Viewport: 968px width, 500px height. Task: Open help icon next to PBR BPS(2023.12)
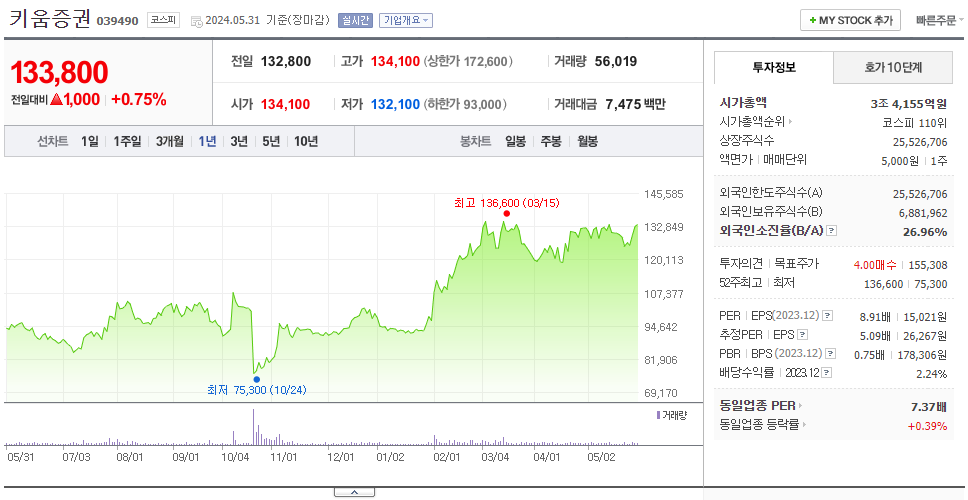pos(831,354)
